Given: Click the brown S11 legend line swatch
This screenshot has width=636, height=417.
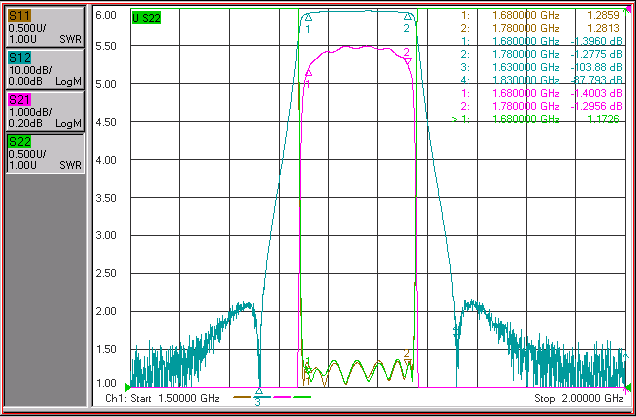Looking at the screenshot, I should tap(242, 397).
